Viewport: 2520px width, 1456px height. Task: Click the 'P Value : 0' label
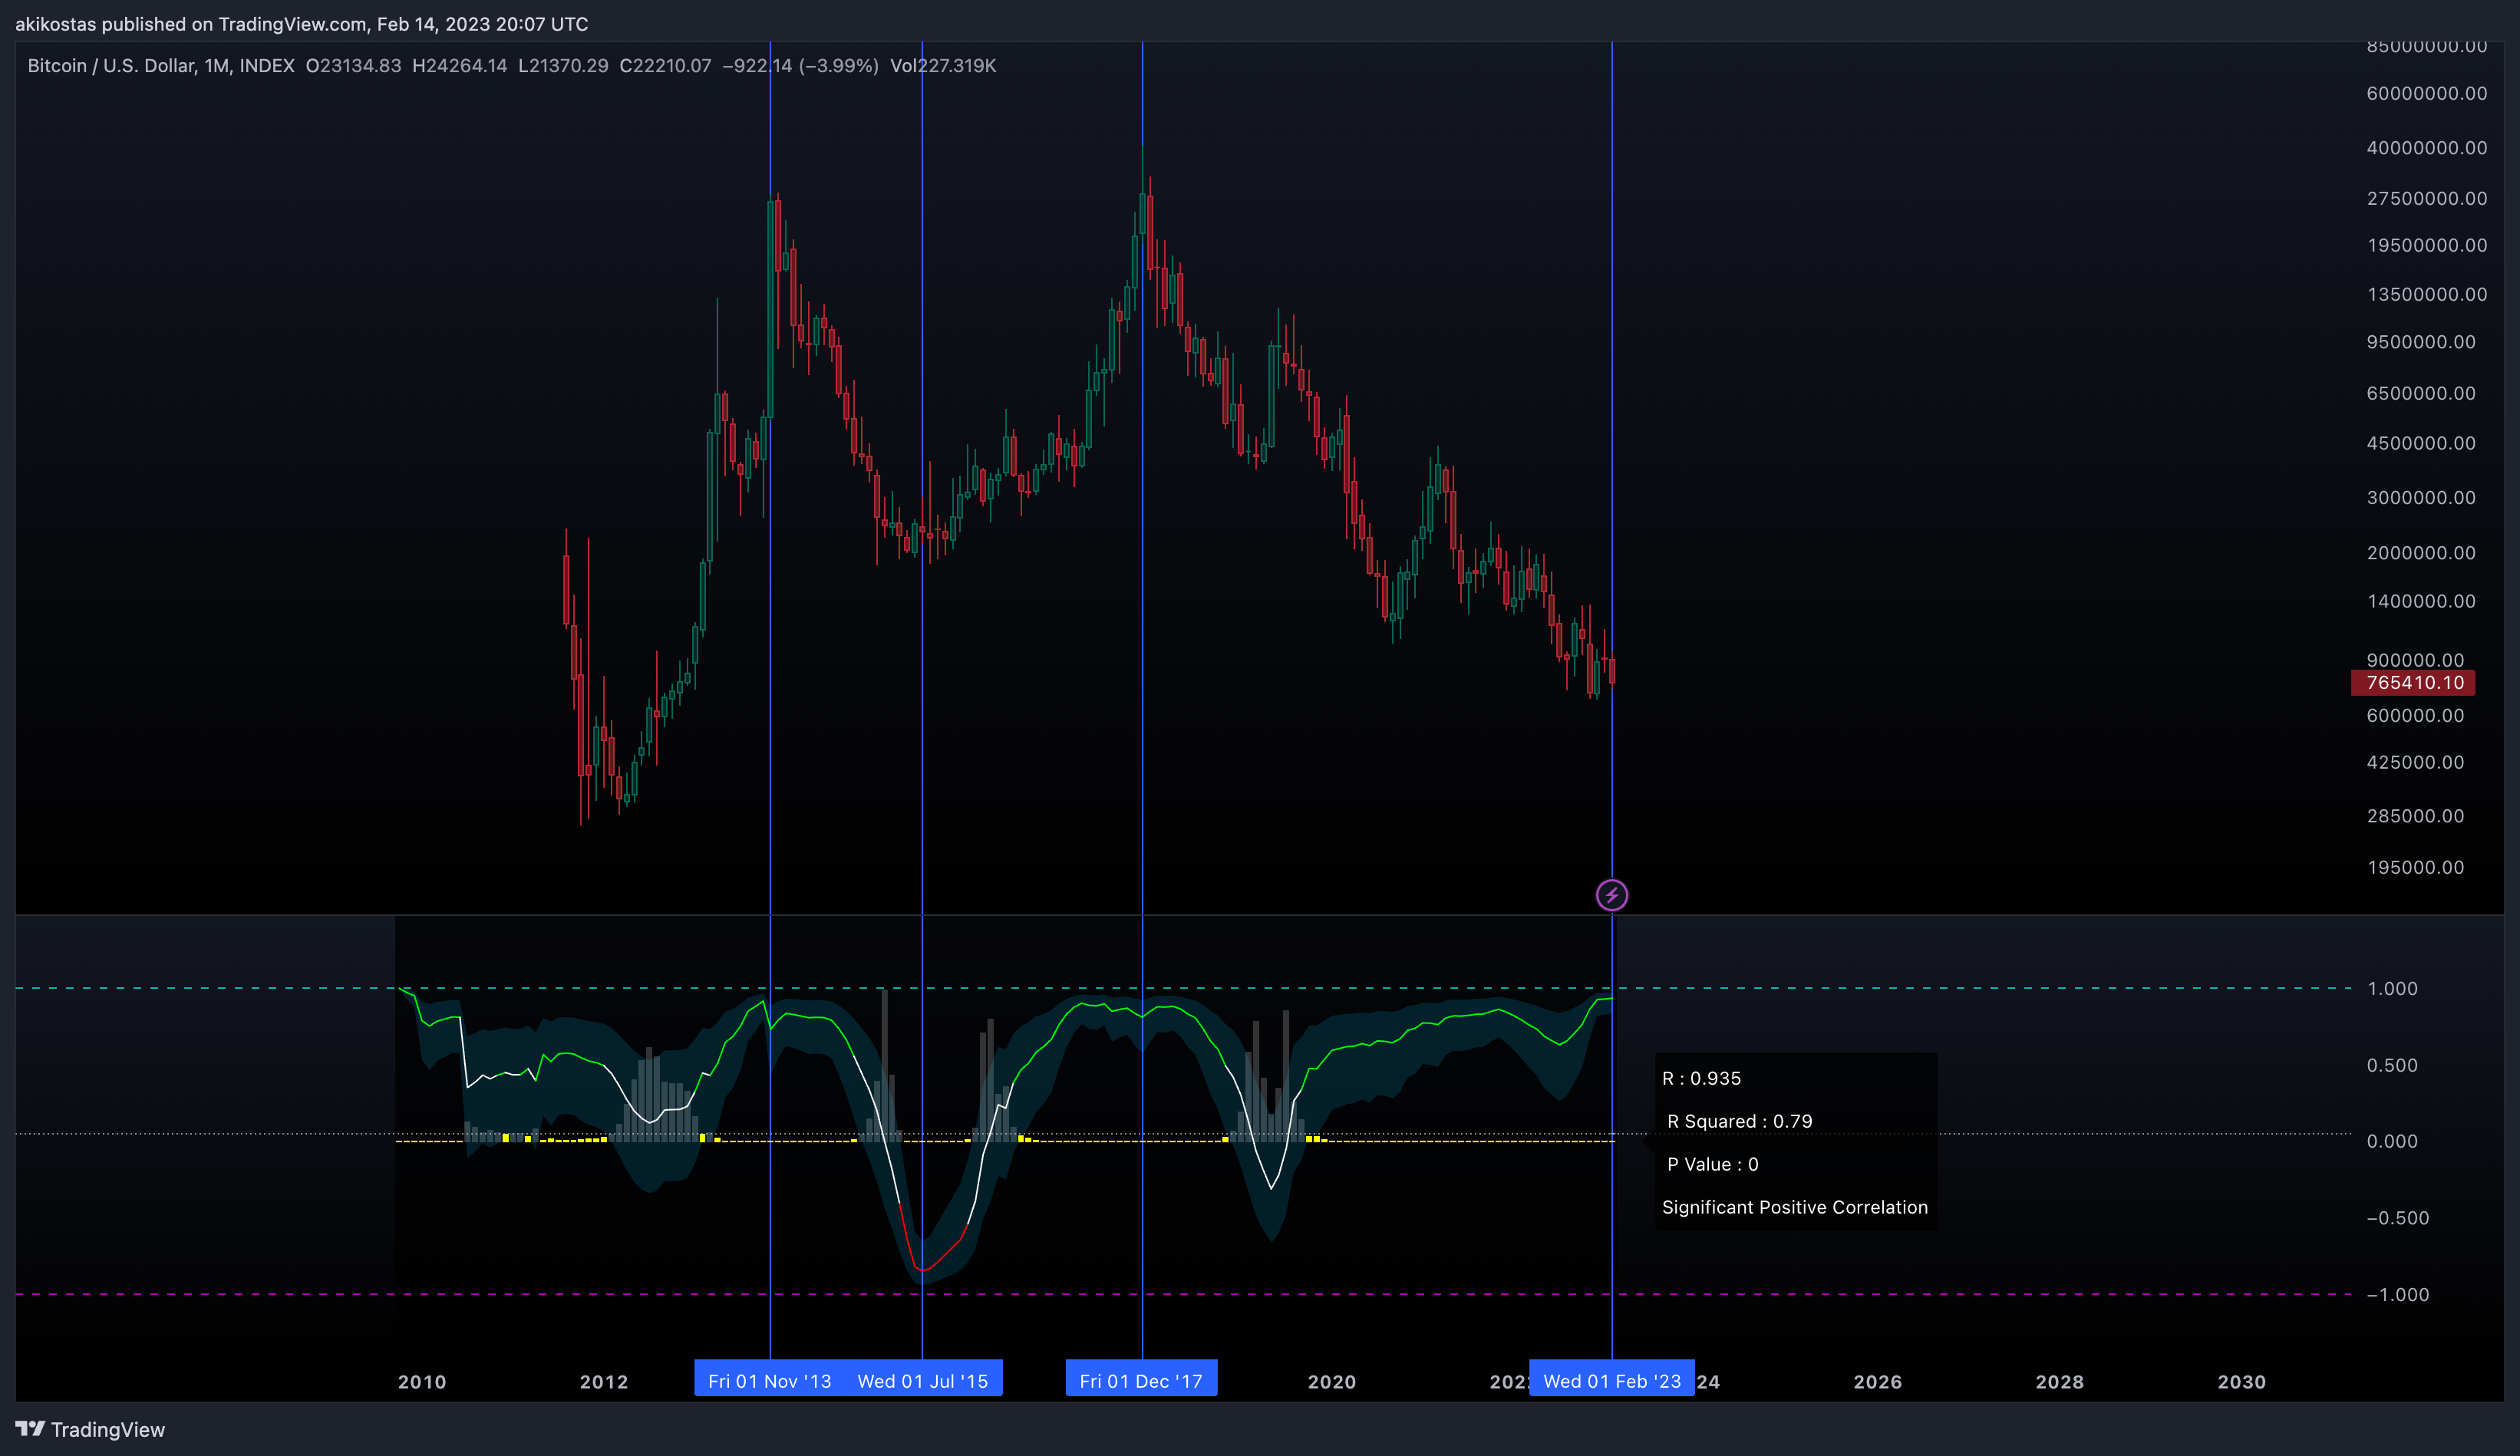click(1712, 1164)
